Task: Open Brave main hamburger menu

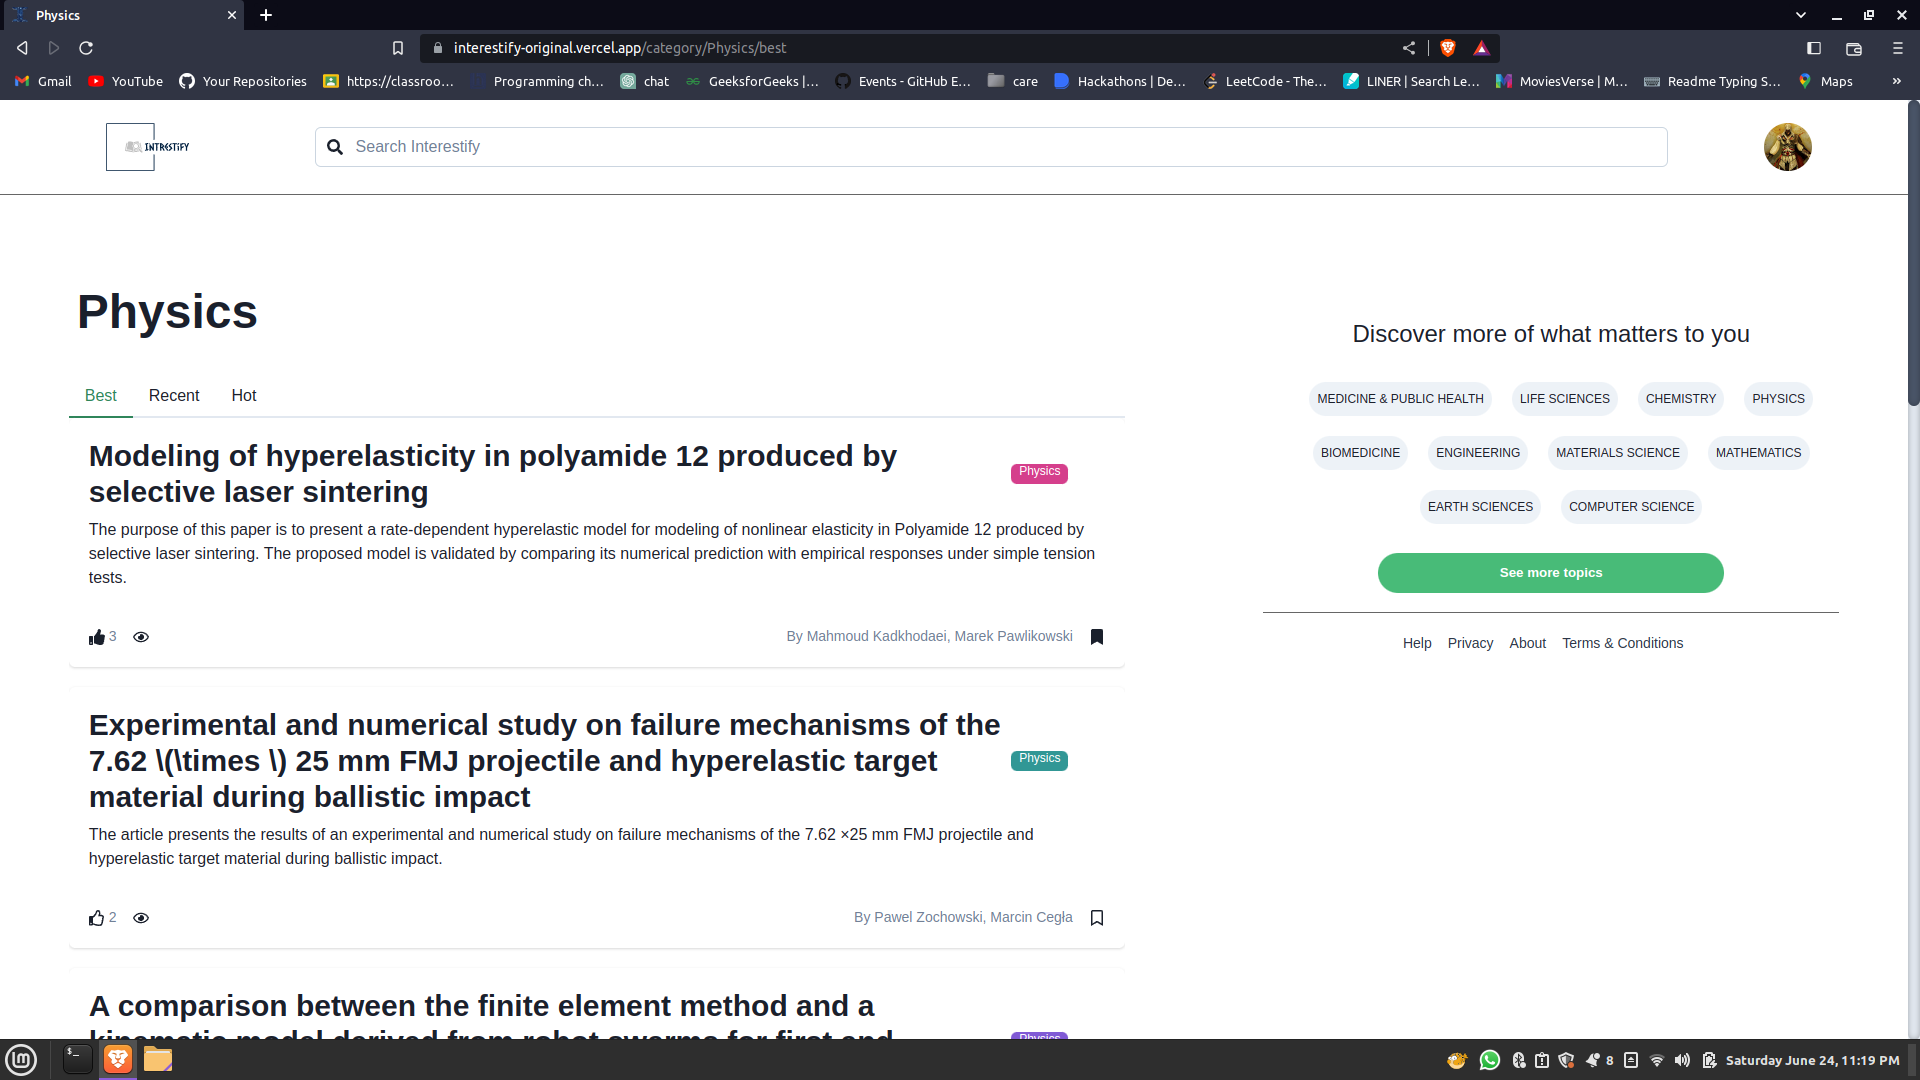Action: 1897,48
